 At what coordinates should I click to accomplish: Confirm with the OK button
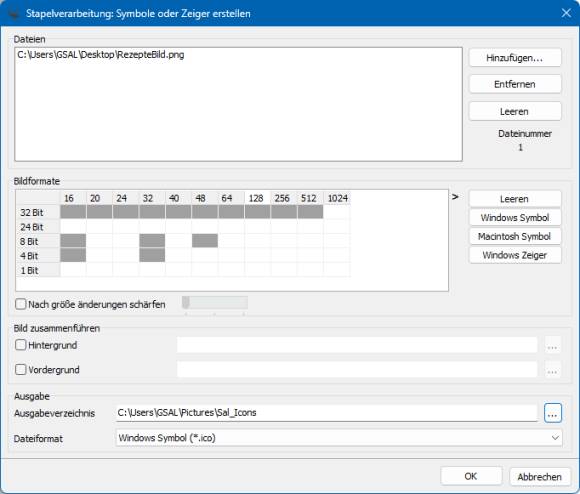(471, 476)
